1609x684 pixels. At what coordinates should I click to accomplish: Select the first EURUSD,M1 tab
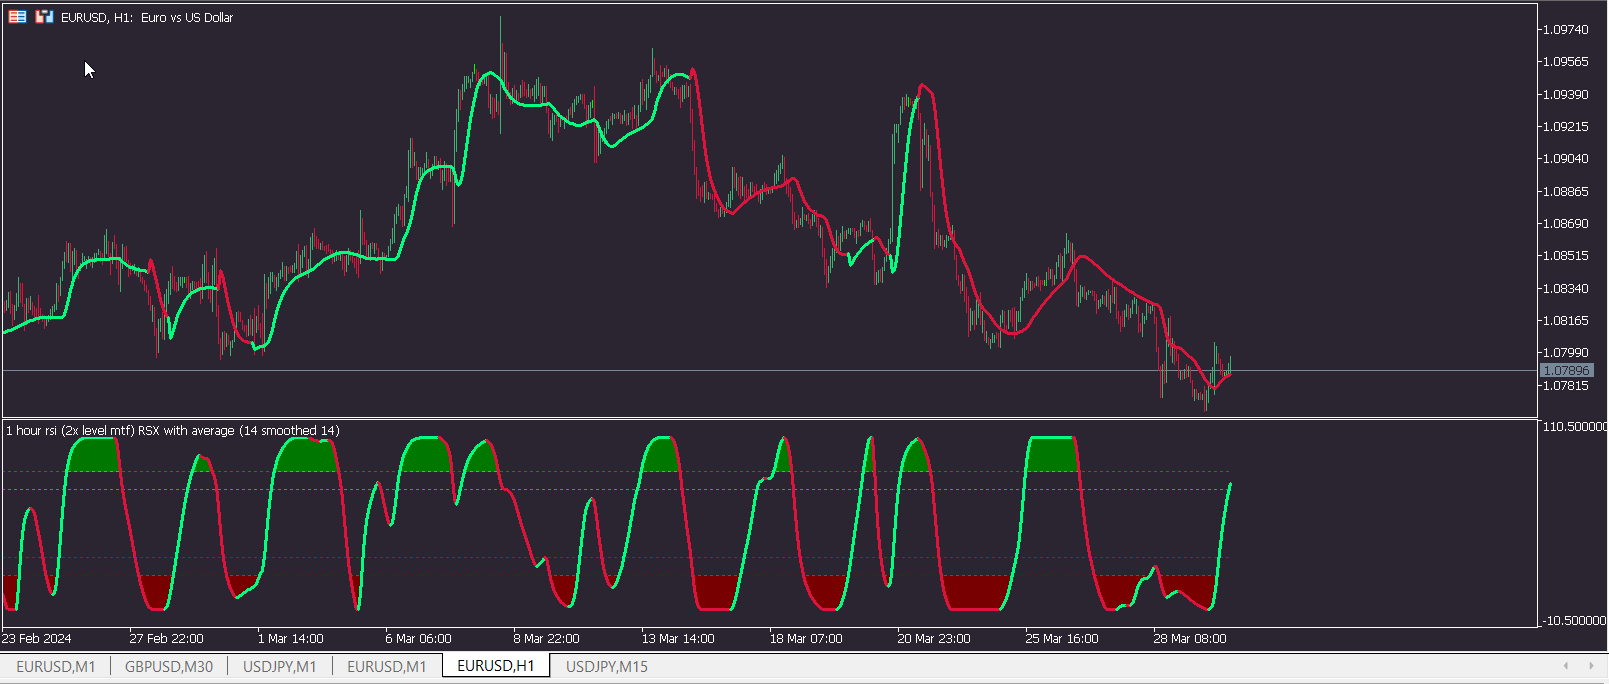click(56, 666)
